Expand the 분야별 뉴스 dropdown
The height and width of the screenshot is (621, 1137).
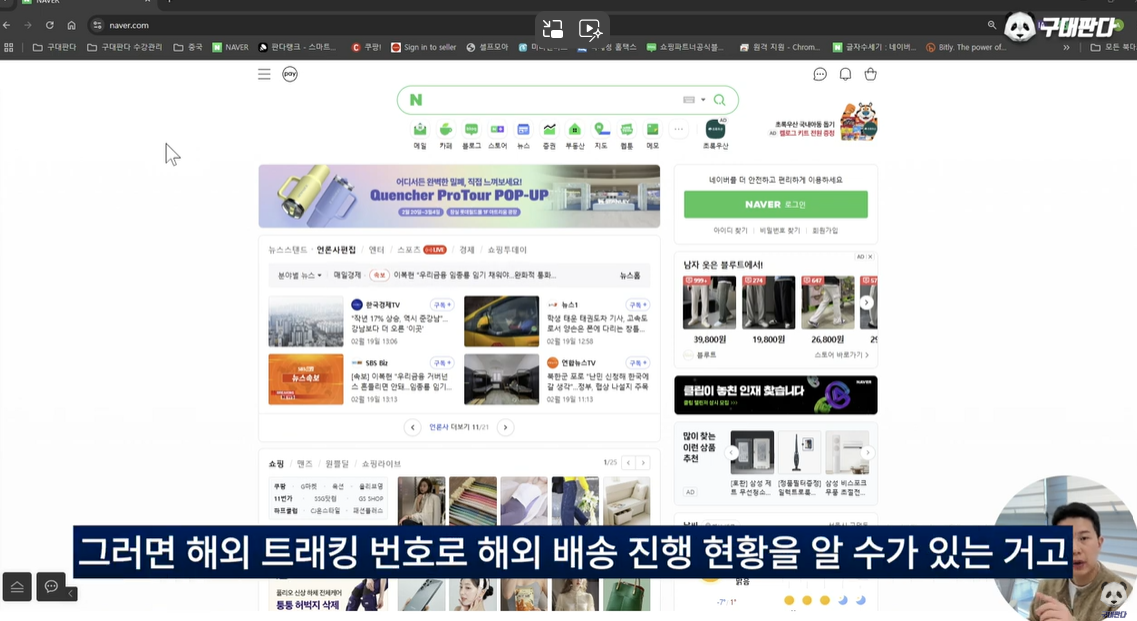(x=299, y=276)
